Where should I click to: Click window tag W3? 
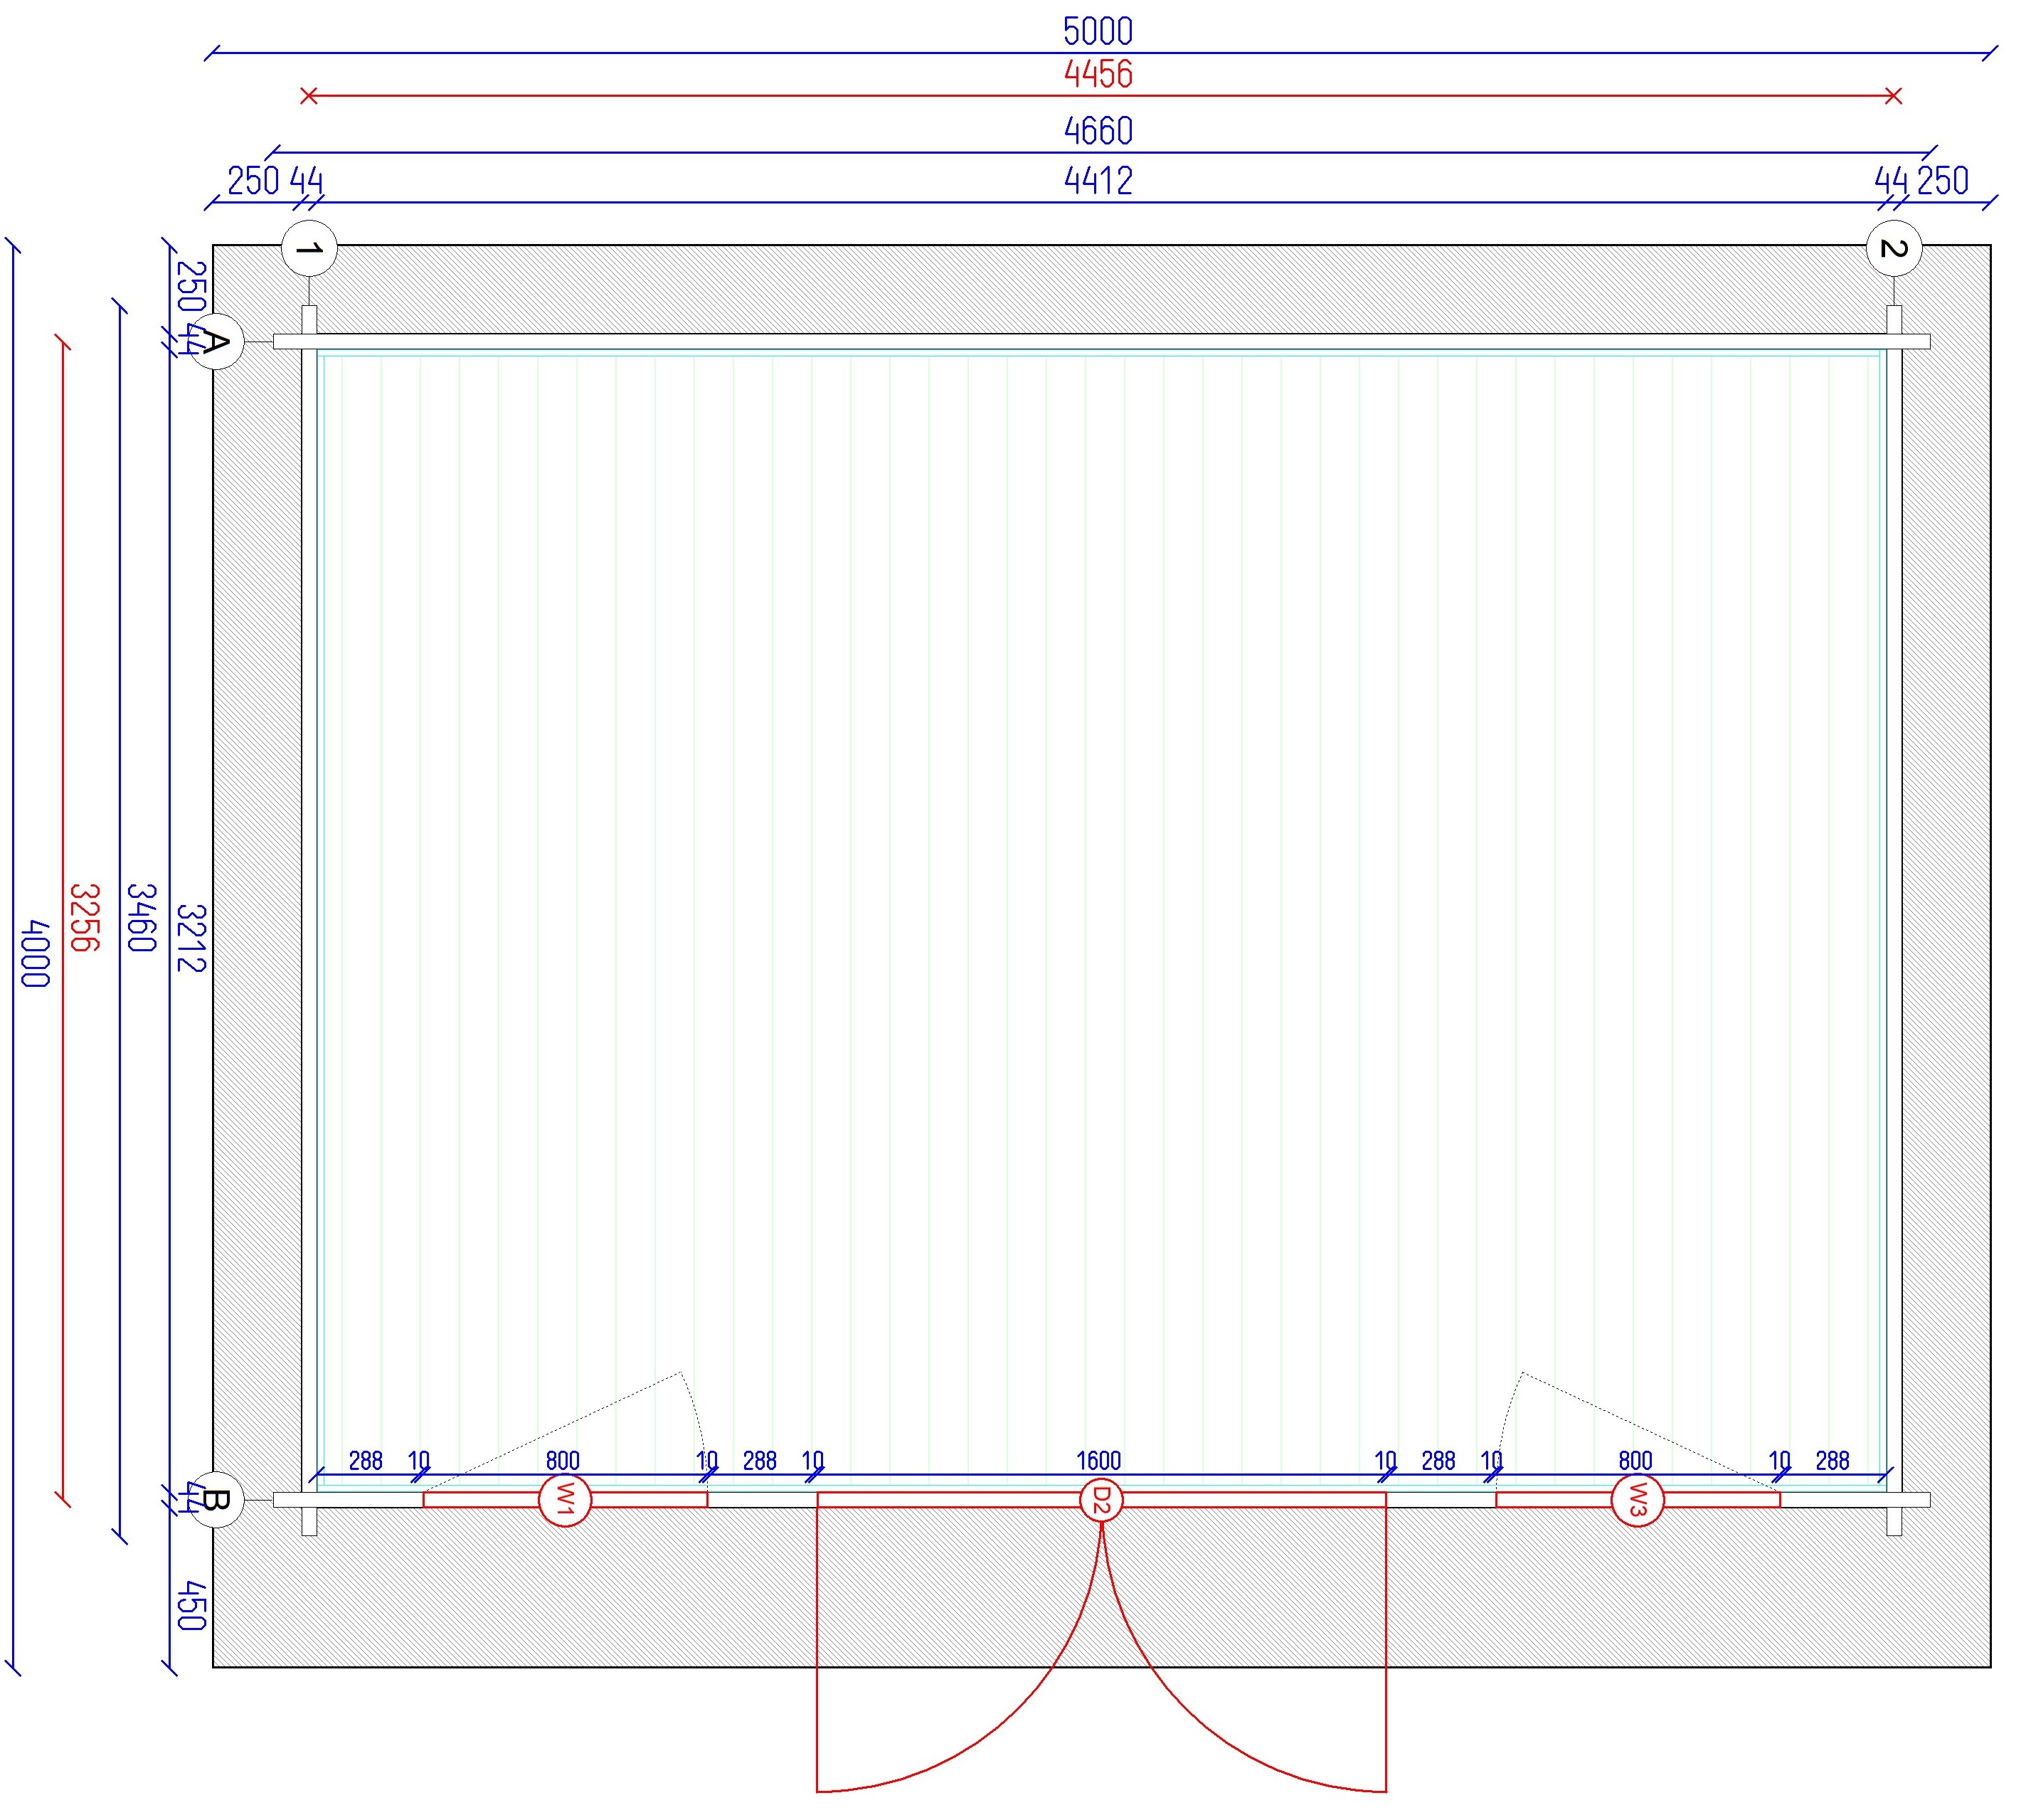pyautogui.click(x=1637, y=1500)
